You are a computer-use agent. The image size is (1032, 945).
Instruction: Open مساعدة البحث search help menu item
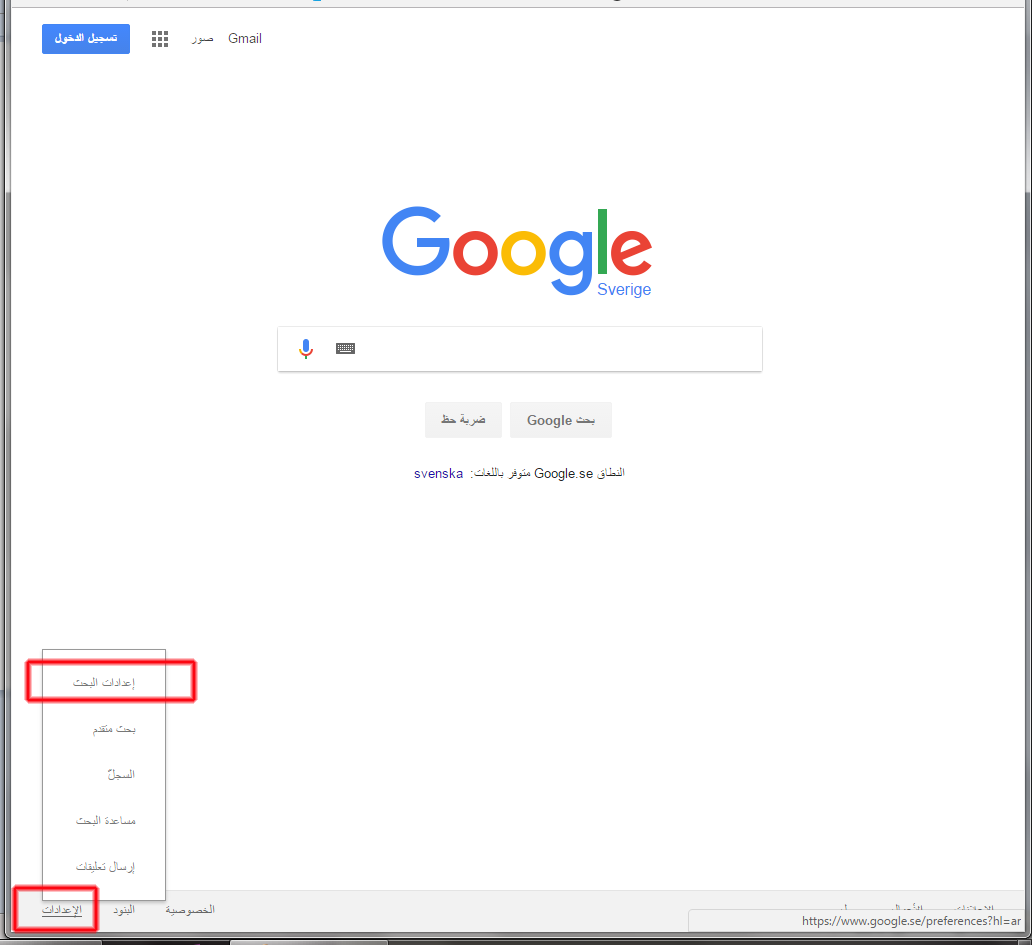click(x=104, y=821)
